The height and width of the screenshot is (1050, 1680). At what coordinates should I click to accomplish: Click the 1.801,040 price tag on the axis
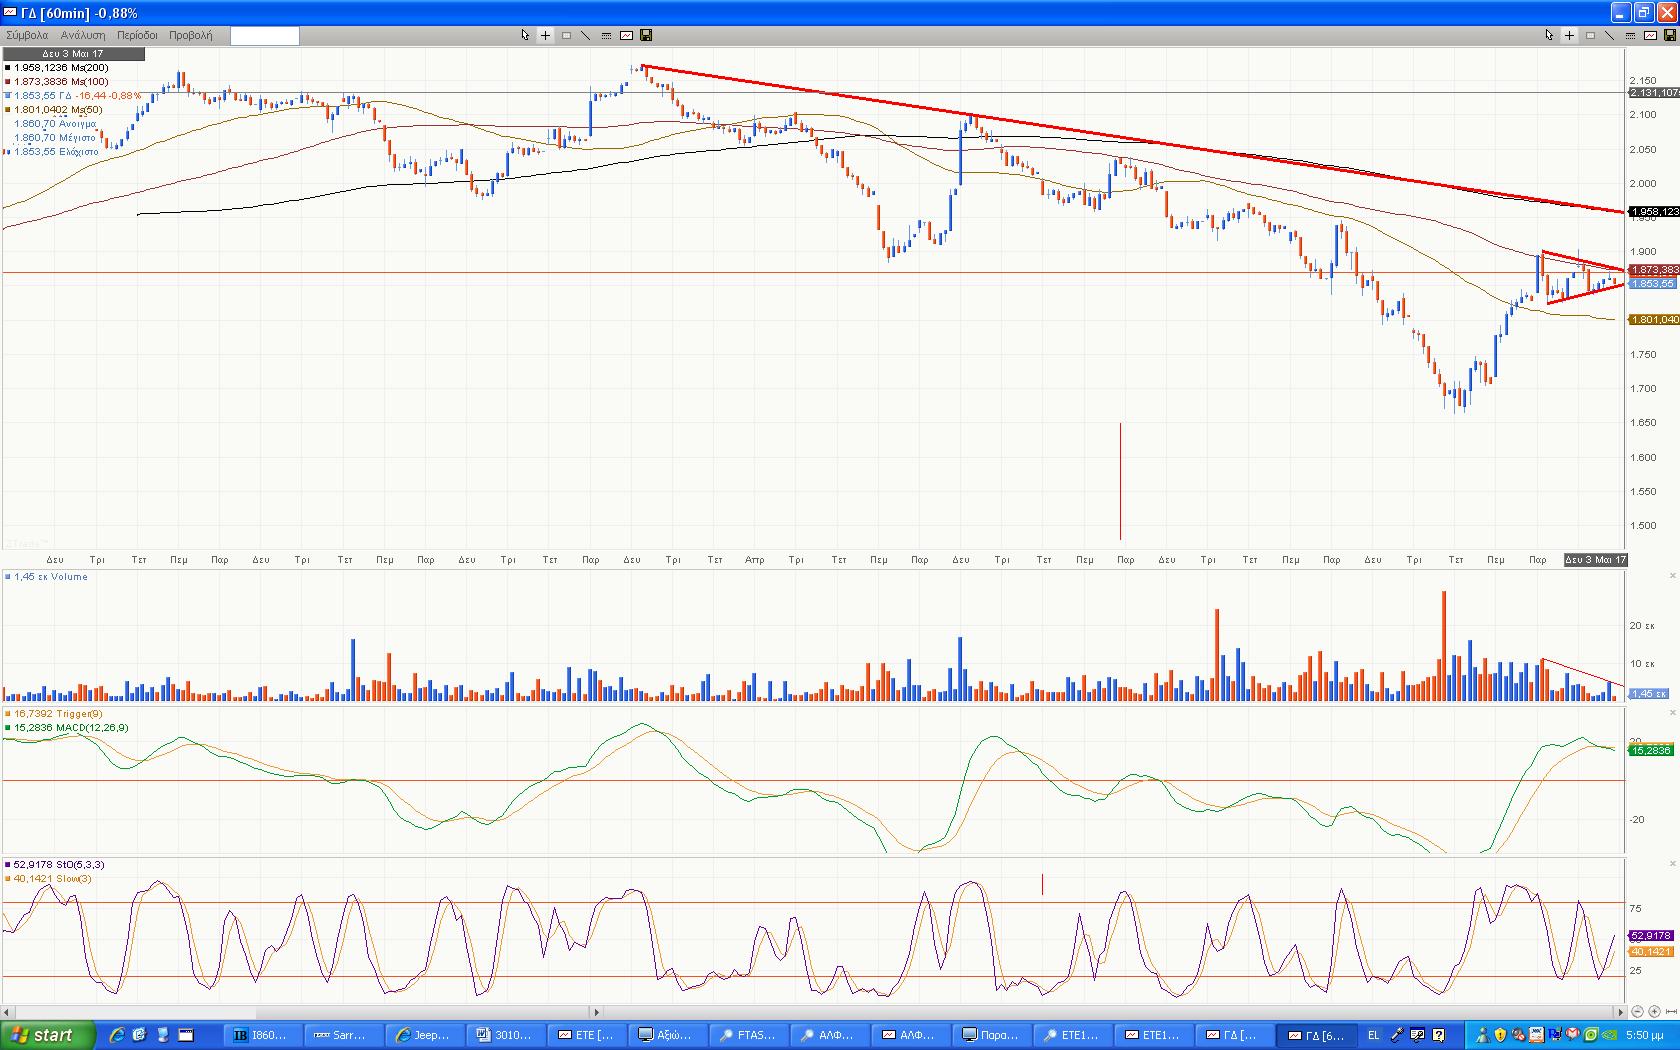pyautogui.click(x=1654, y=320)
